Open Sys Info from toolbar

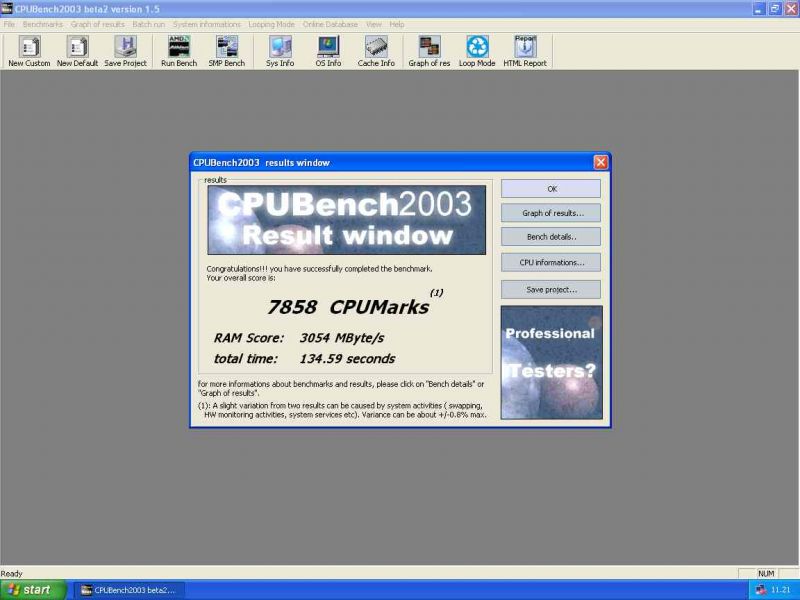[x=280, y=51]
